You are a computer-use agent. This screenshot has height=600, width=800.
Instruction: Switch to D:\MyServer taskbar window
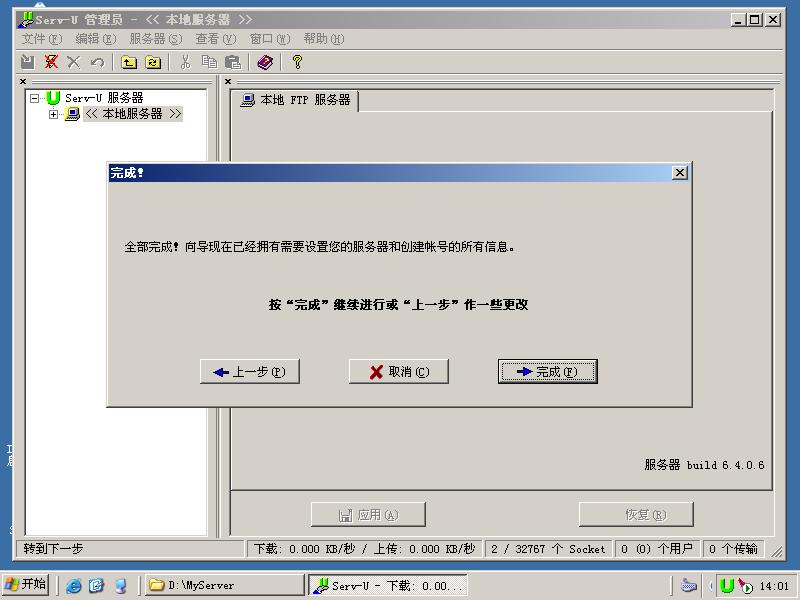tap(224, 585)
